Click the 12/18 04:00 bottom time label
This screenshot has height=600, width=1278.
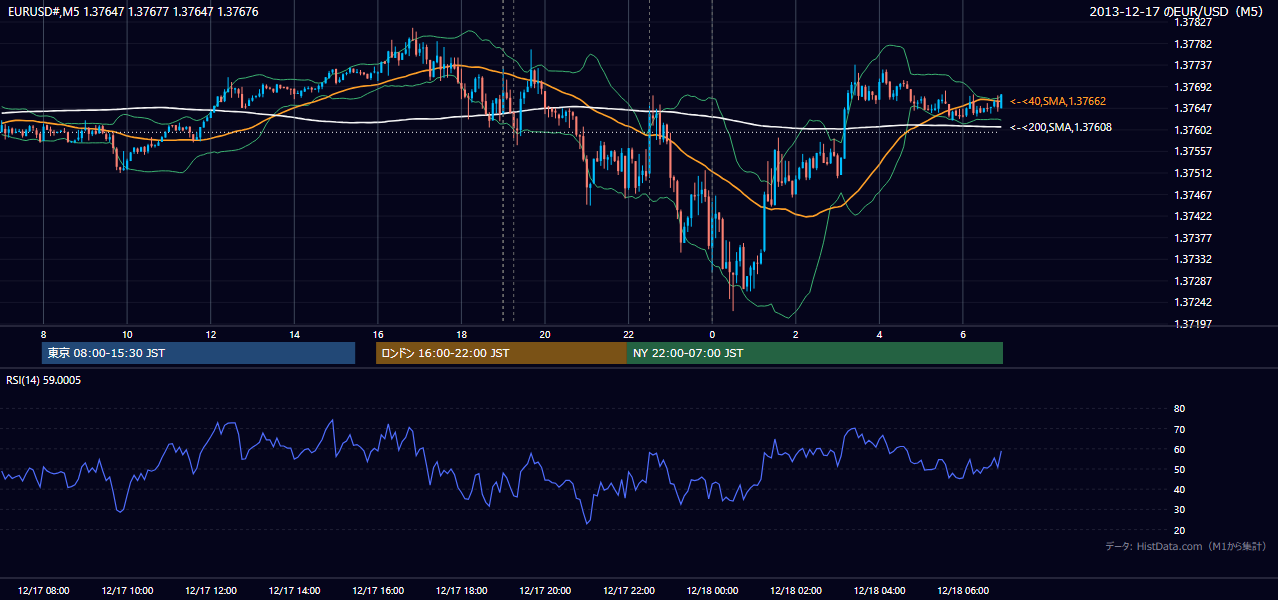[x=879, y=591]
